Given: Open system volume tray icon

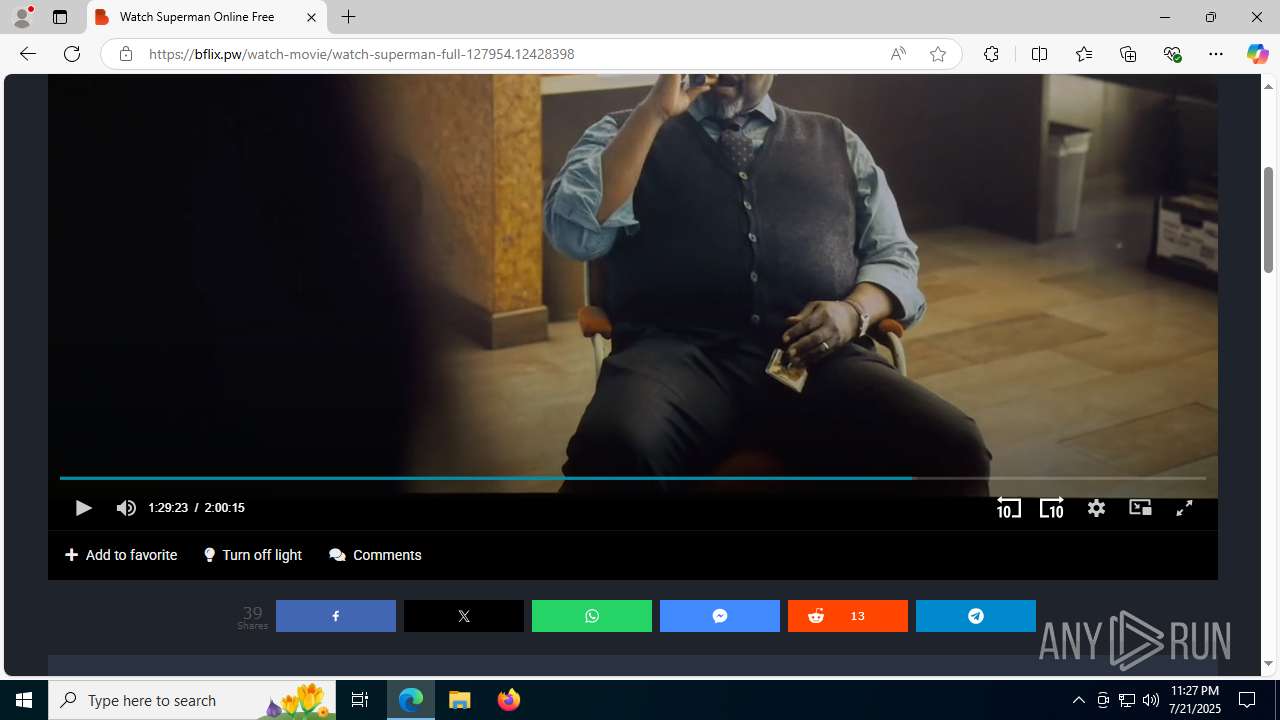Looking at the screenshot, I should tap(1151, 700).
